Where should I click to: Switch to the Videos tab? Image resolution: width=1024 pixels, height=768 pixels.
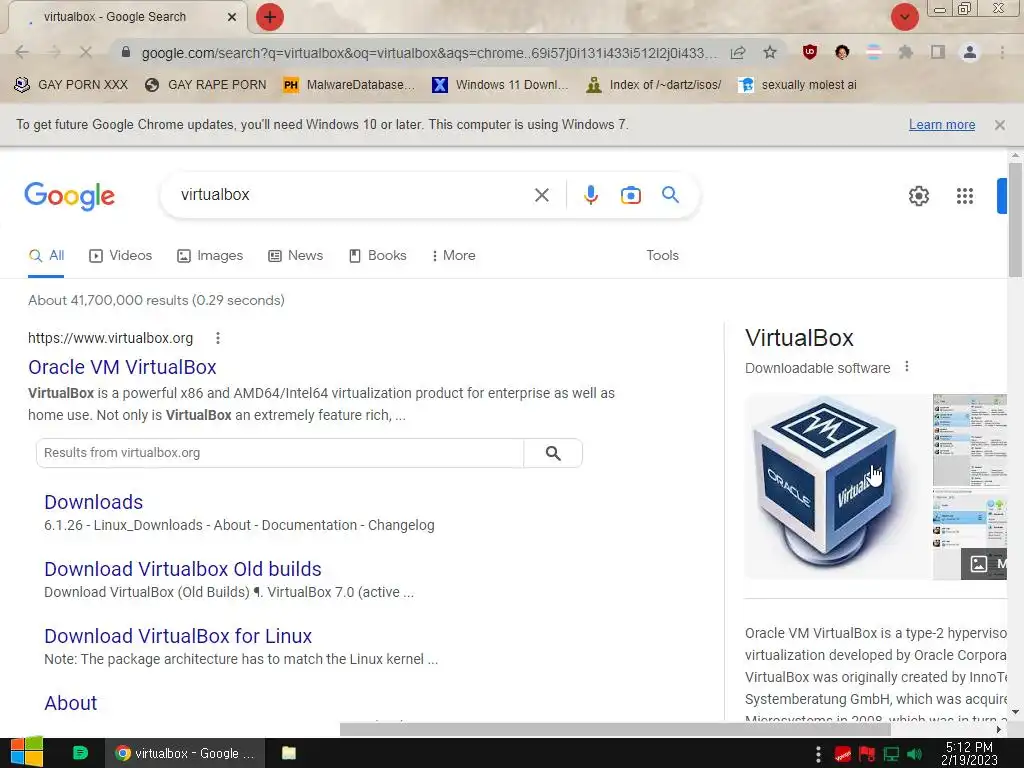point(120,255)
